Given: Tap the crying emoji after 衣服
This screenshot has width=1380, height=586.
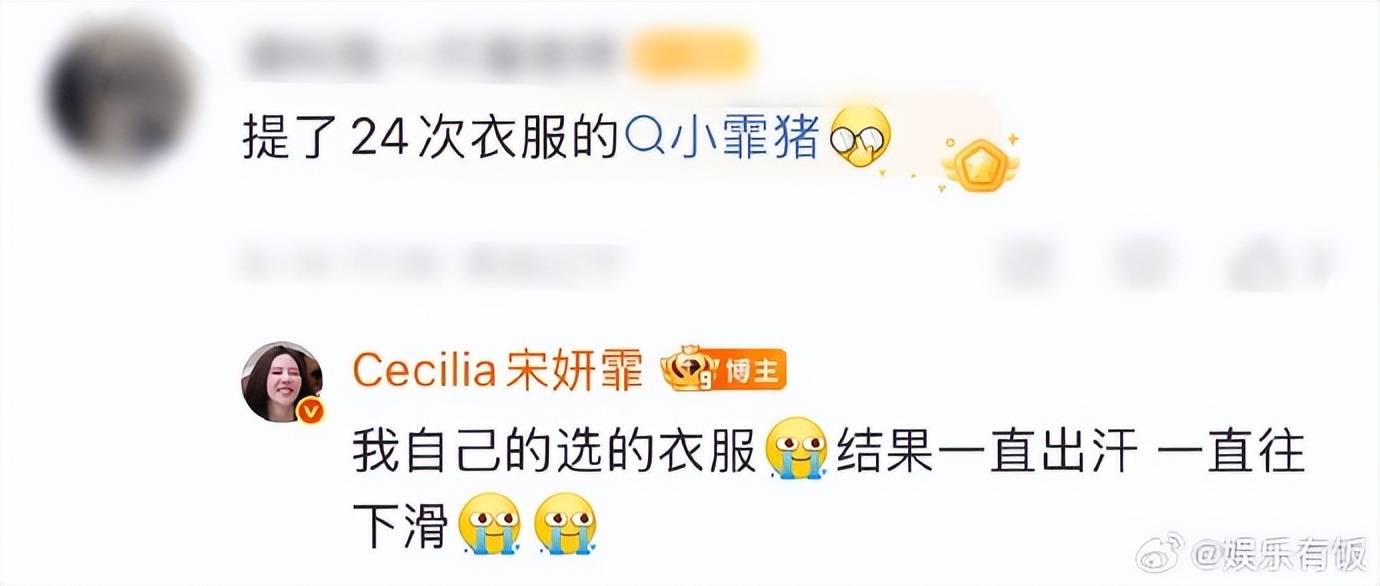Looking at the screenshot, I should click(x=796, y=449).
